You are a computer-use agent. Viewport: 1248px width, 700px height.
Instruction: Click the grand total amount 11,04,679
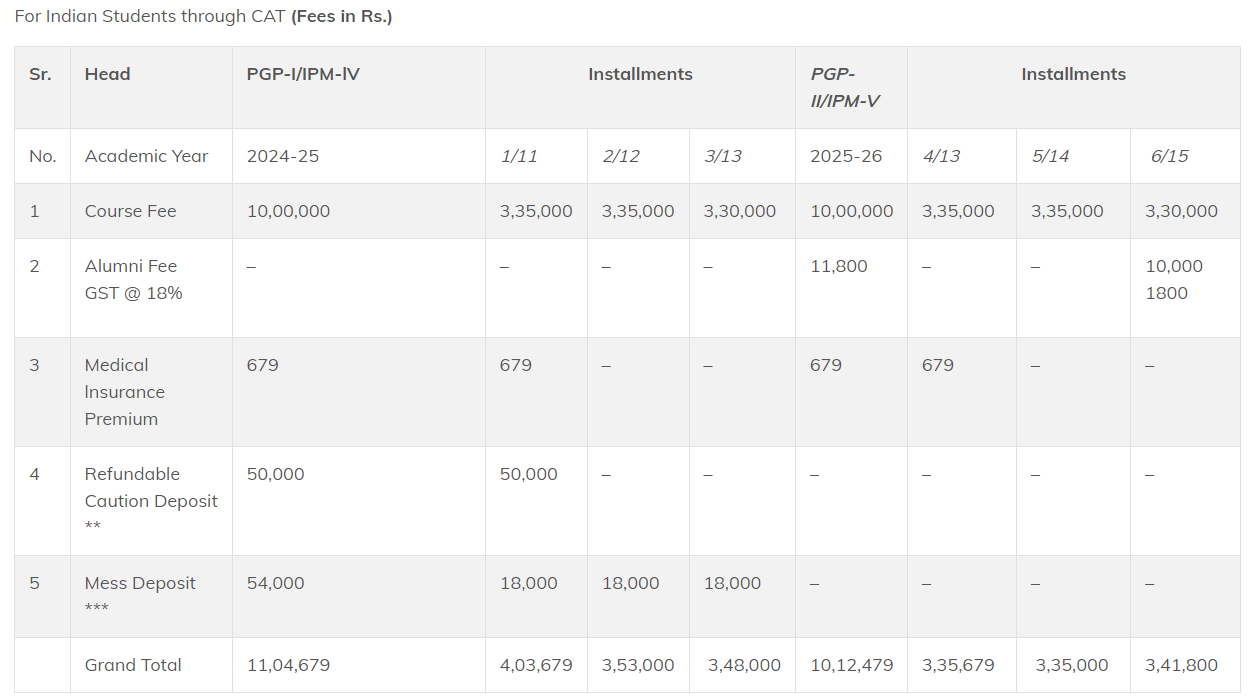point(288,665)
